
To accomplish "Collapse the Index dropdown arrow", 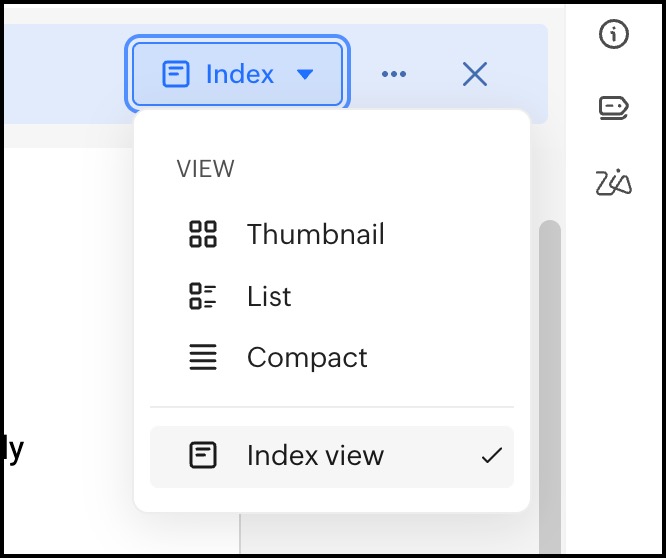I will pos(306,74).
